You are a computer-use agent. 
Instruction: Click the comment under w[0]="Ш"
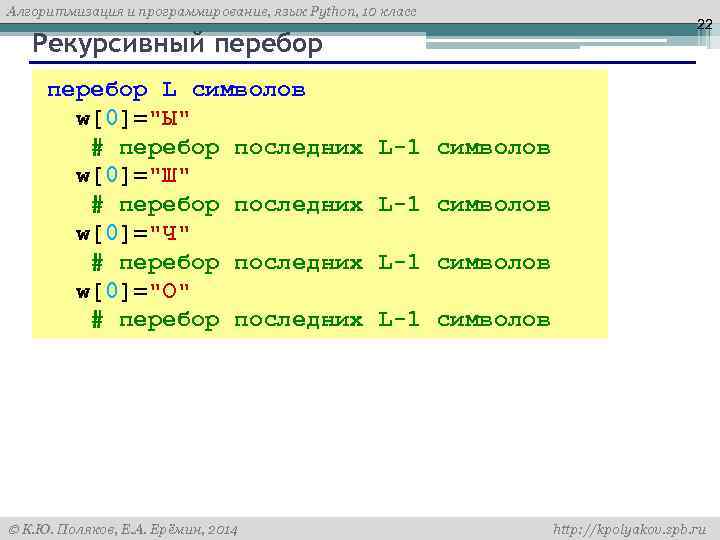coord(321,205)
